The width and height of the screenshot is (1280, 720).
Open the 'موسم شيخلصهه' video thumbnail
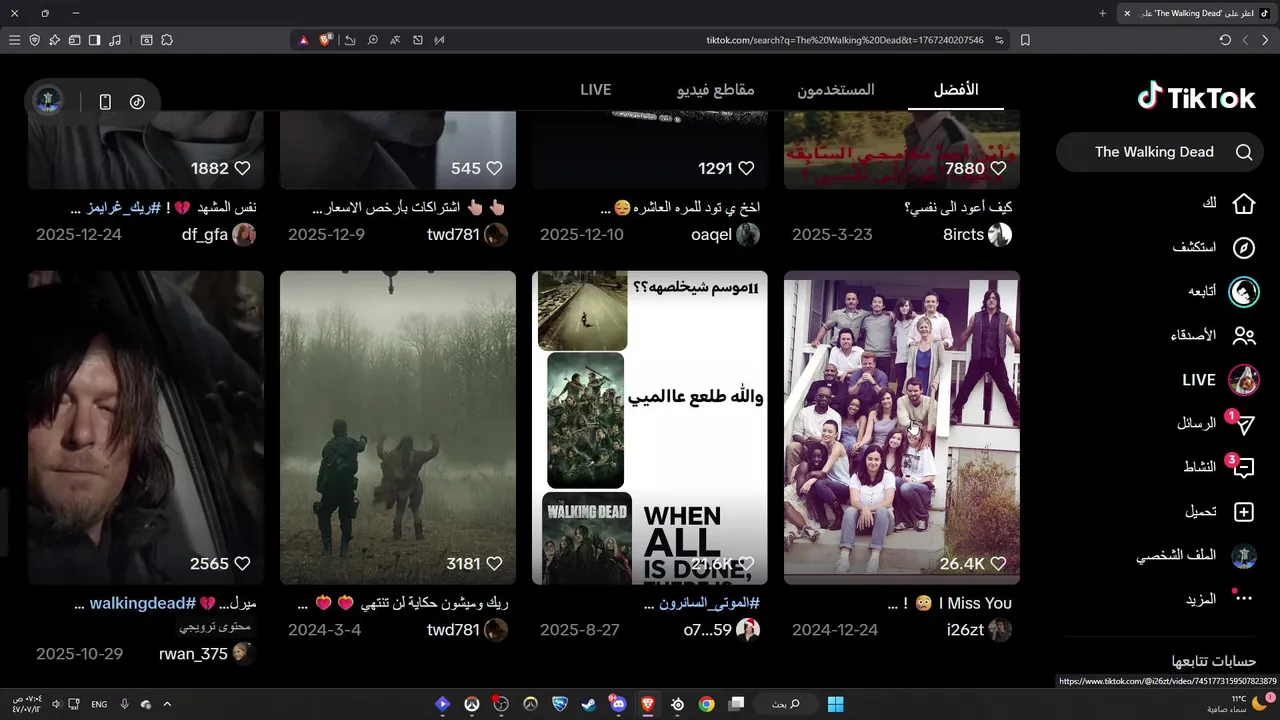point(650,427)
